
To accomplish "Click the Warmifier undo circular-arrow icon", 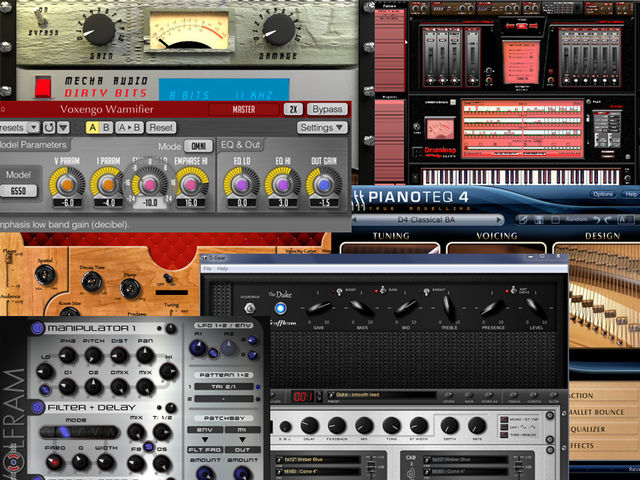I will click(x=49, y=128).
